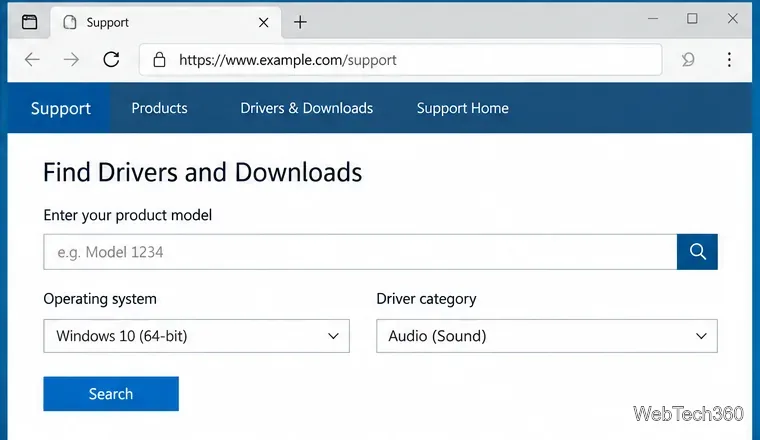Click the browser forward arrow
Screen dimensions: 760x440
pyautogui.click(x=71, y=60)
